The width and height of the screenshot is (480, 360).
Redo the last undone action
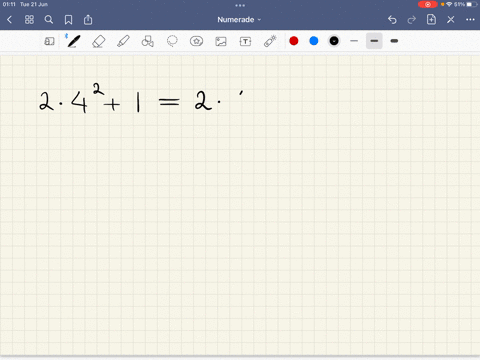tap(412, 20)
